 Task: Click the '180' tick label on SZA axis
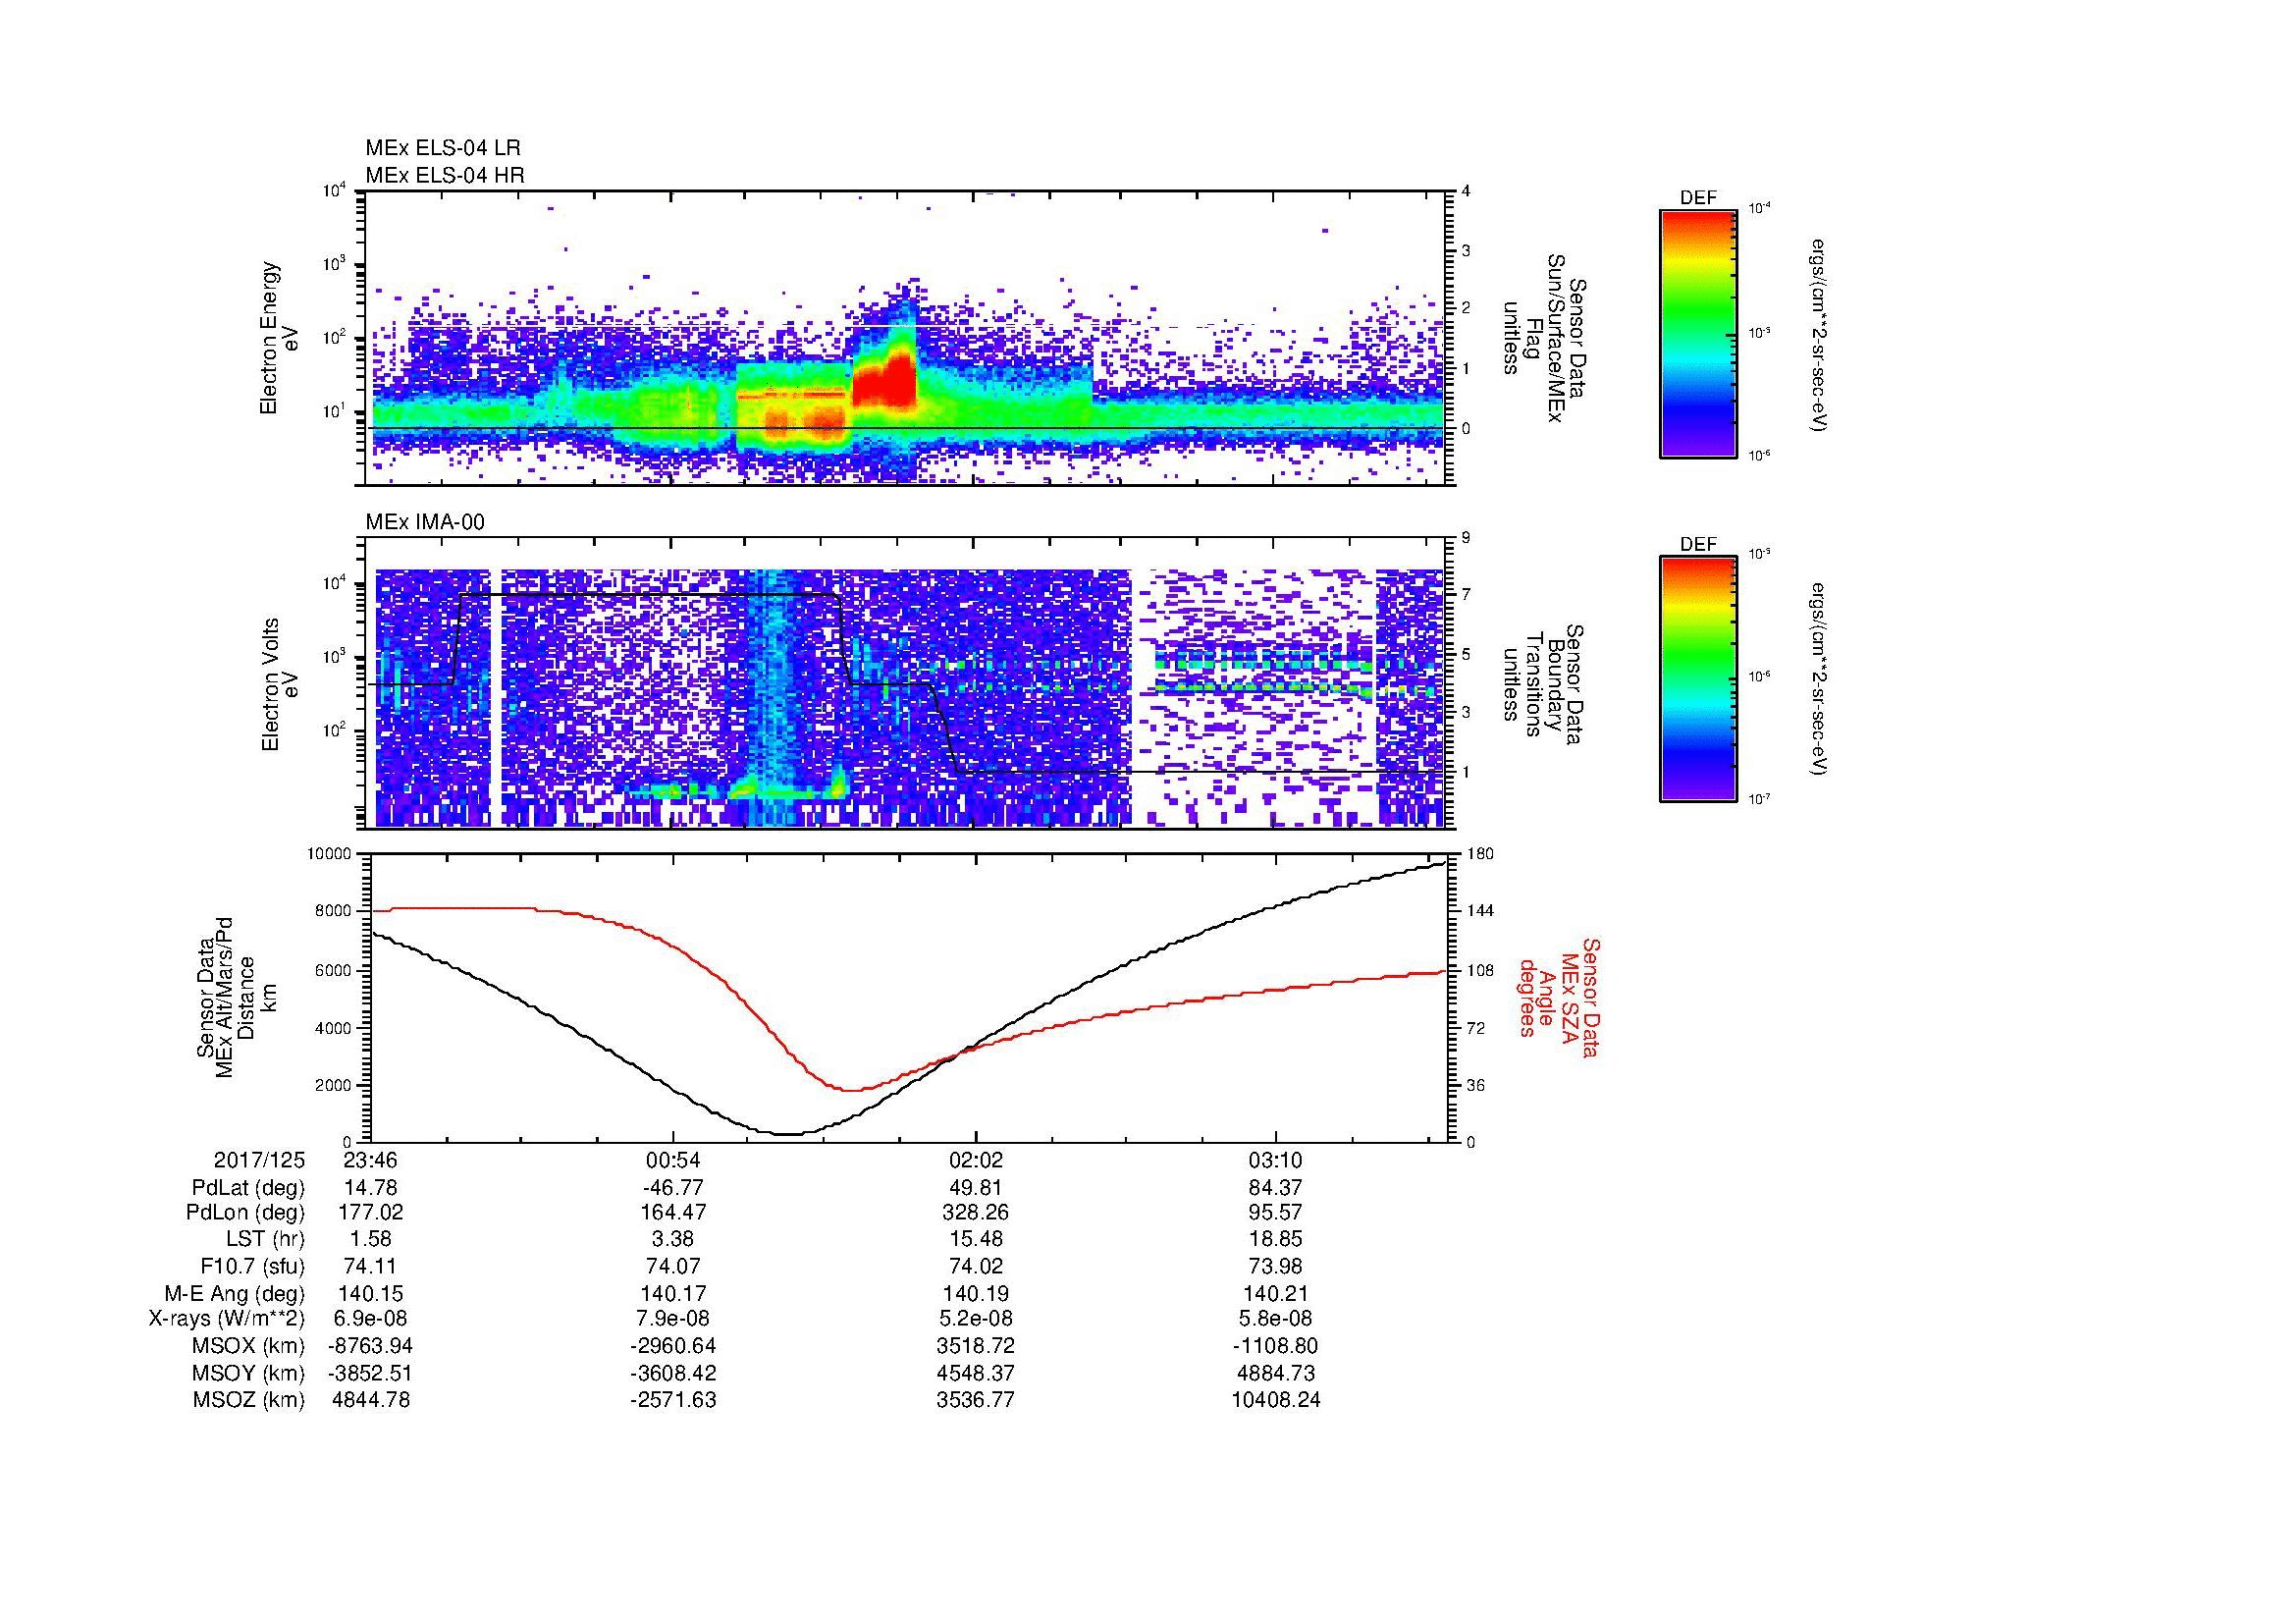1479,853
